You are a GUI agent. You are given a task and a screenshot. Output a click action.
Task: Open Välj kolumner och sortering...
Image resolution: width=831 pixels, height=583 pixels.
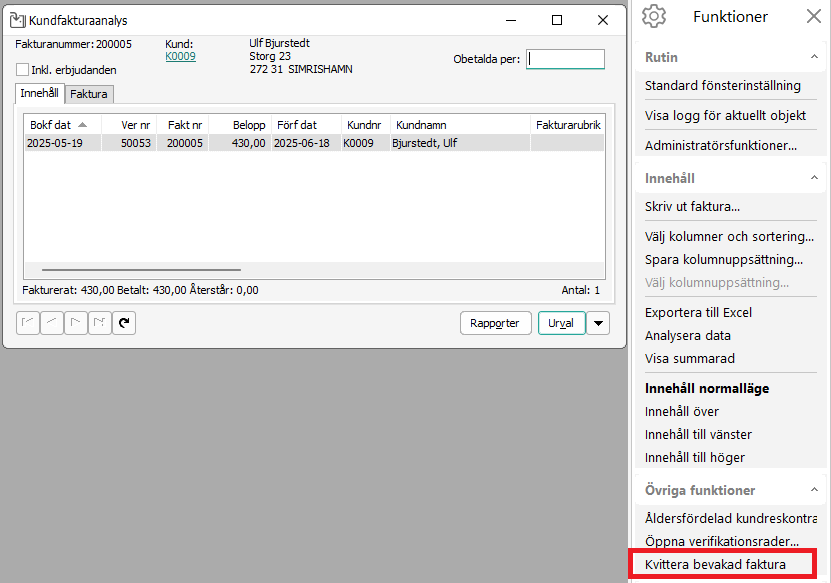pyautogui.click(x=729, y=236)
